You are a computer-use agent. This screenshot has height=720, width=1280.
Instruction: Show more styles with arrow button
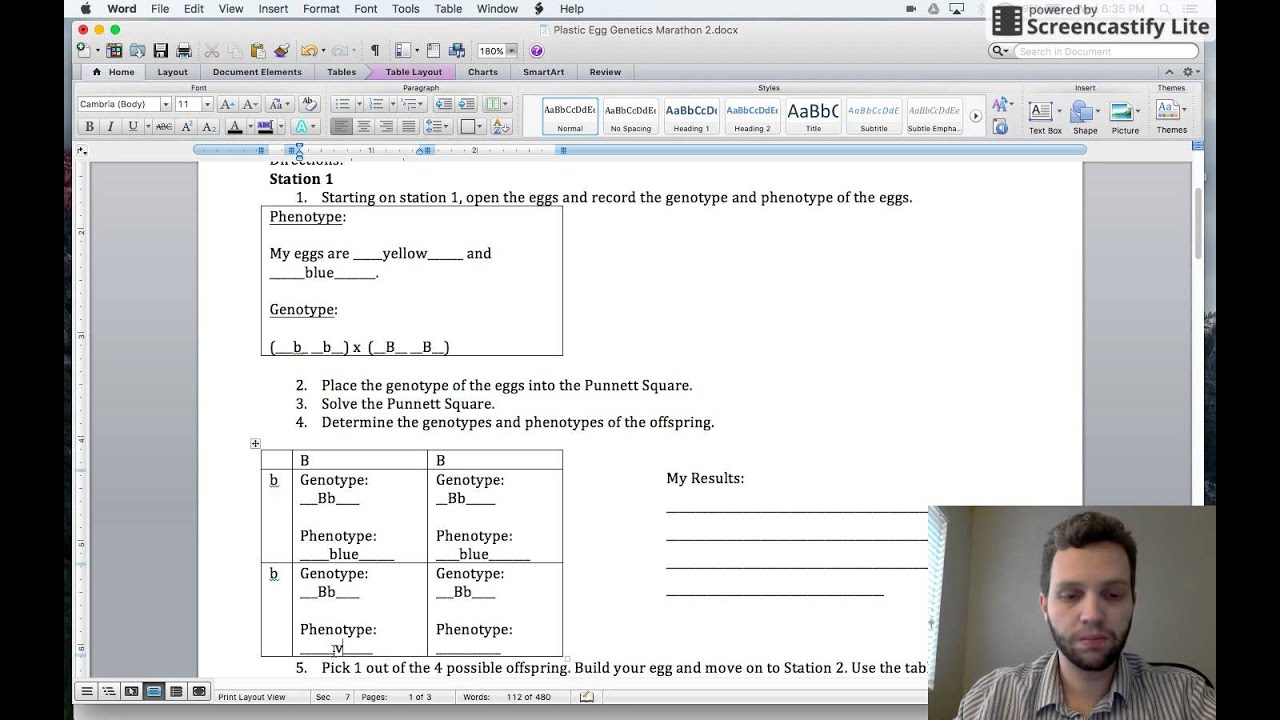[976, 117]
